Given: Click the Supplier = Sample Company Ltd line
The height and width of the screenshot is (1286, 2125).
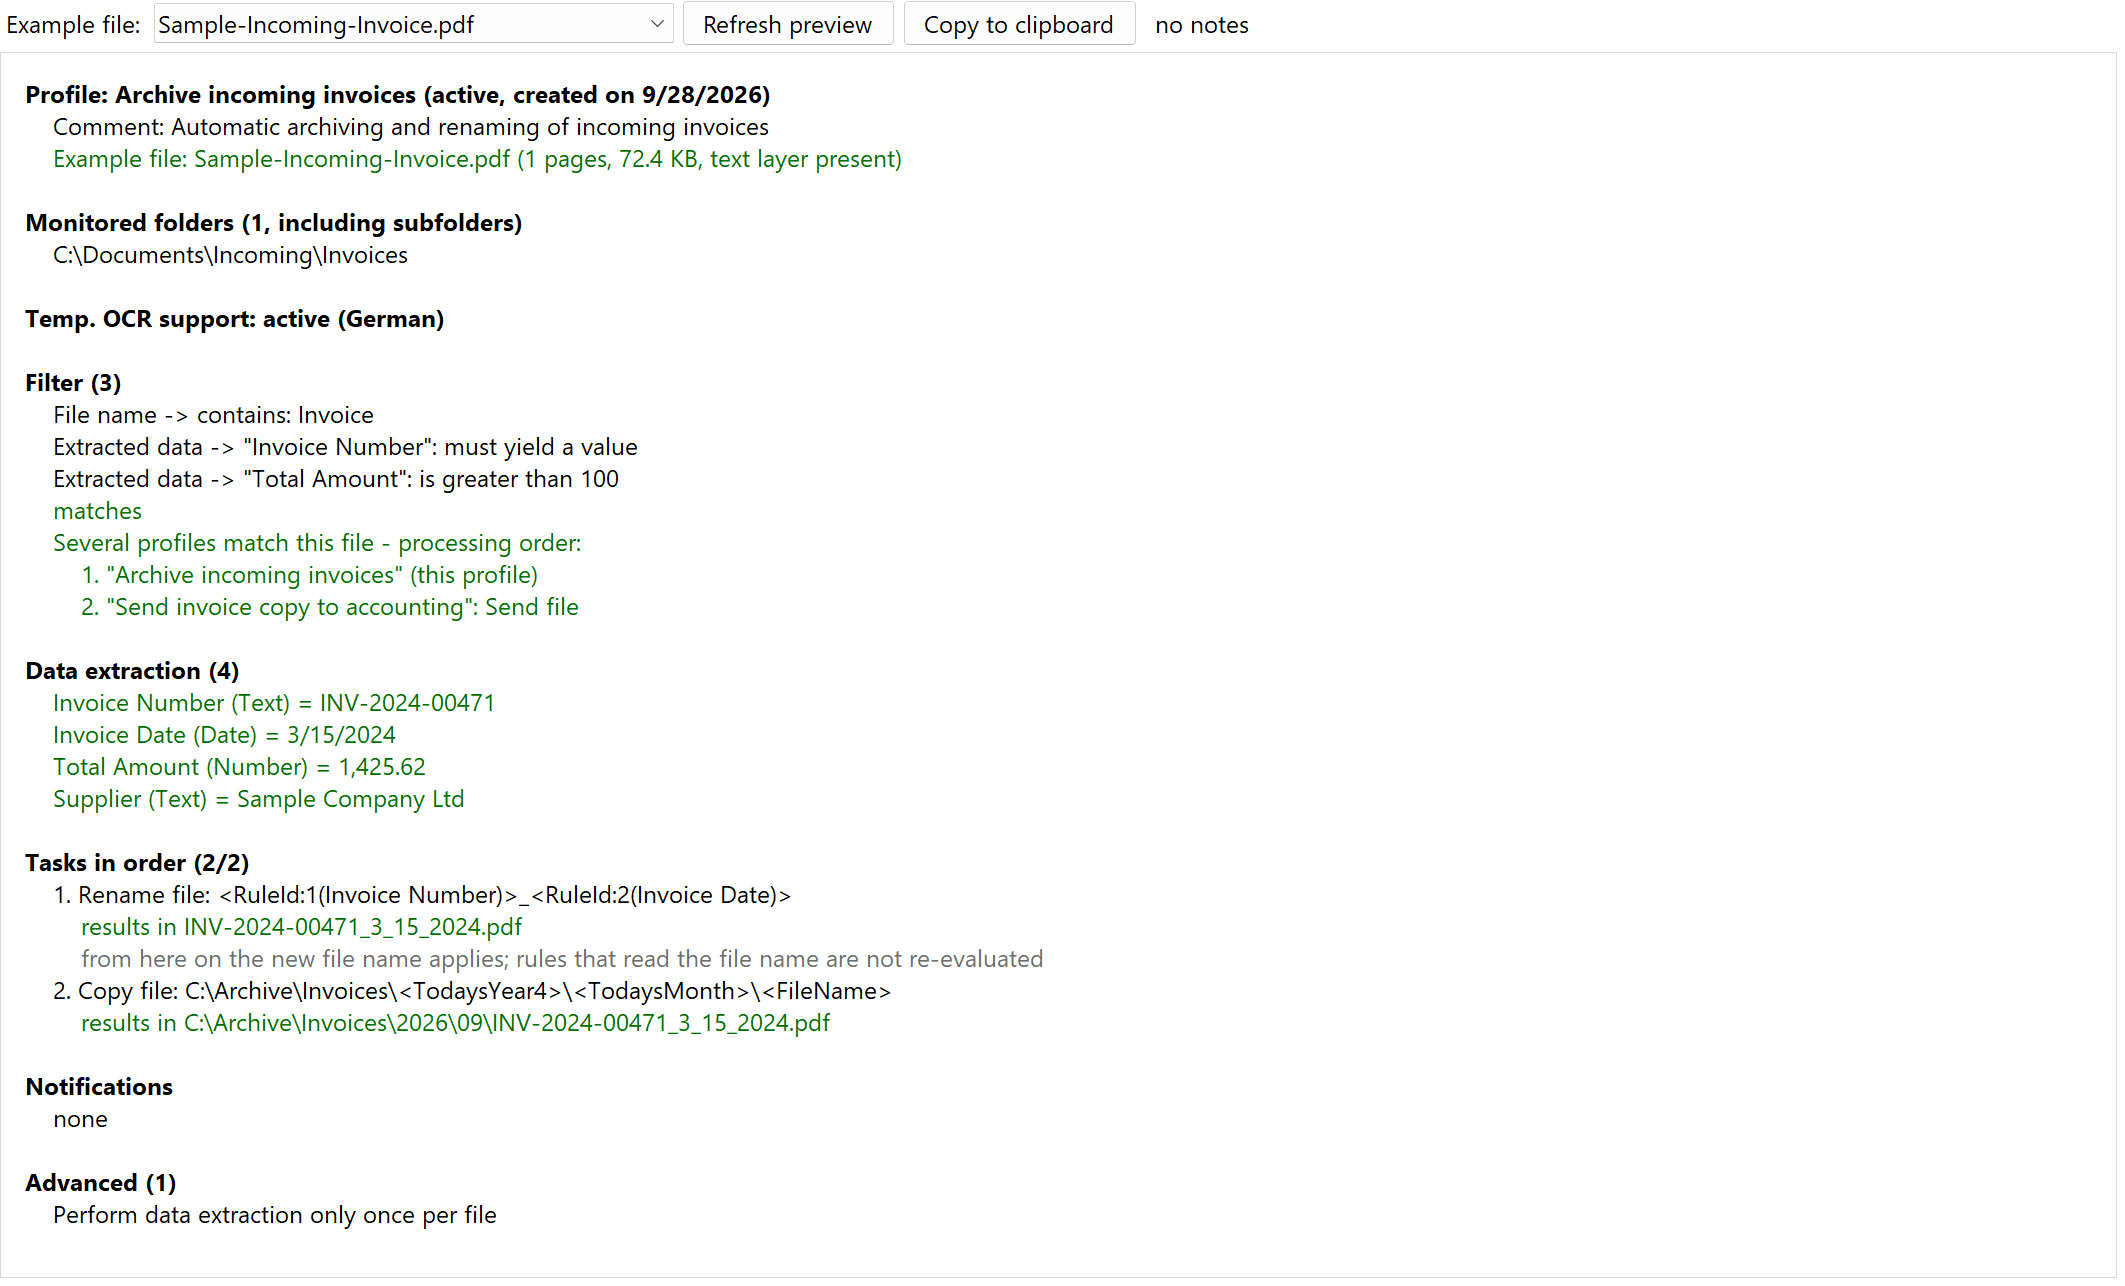Looking at the screenshot, I should click(259, 799).
